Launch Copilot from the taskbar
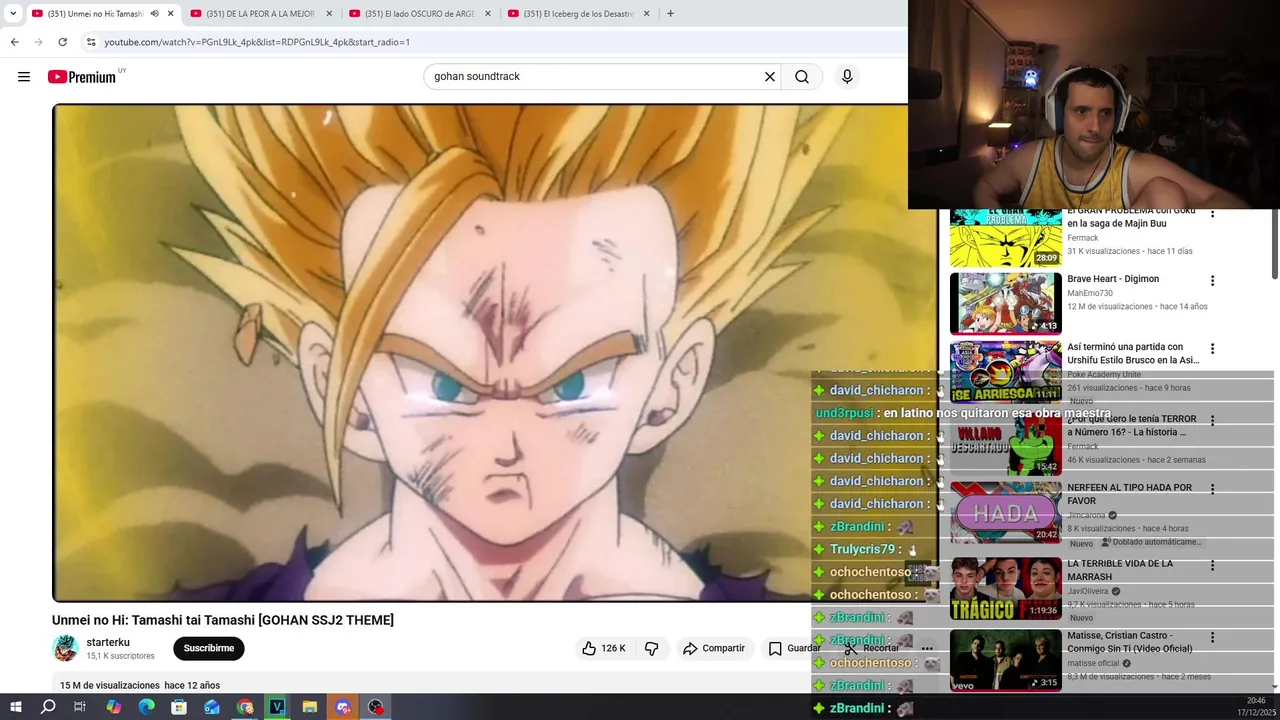The image size is (1280, 720). click(113, 707)
